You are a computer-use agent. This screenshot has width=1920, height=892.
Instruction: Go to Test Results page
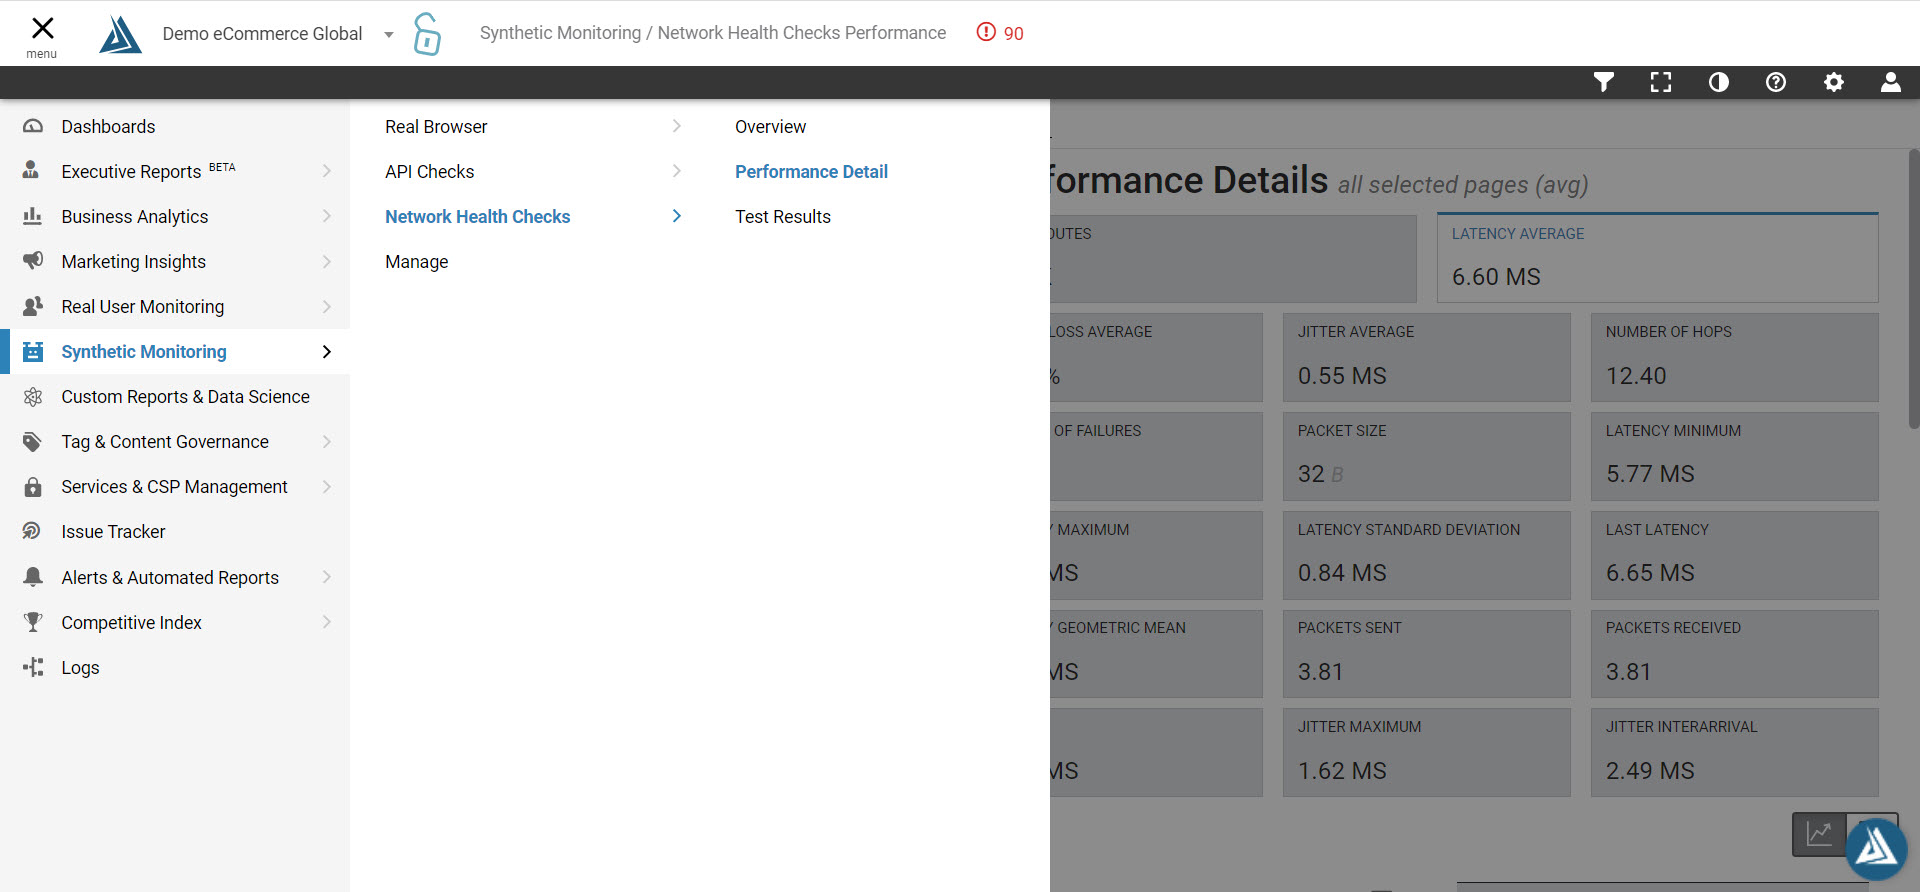click(x=783, y=217)
